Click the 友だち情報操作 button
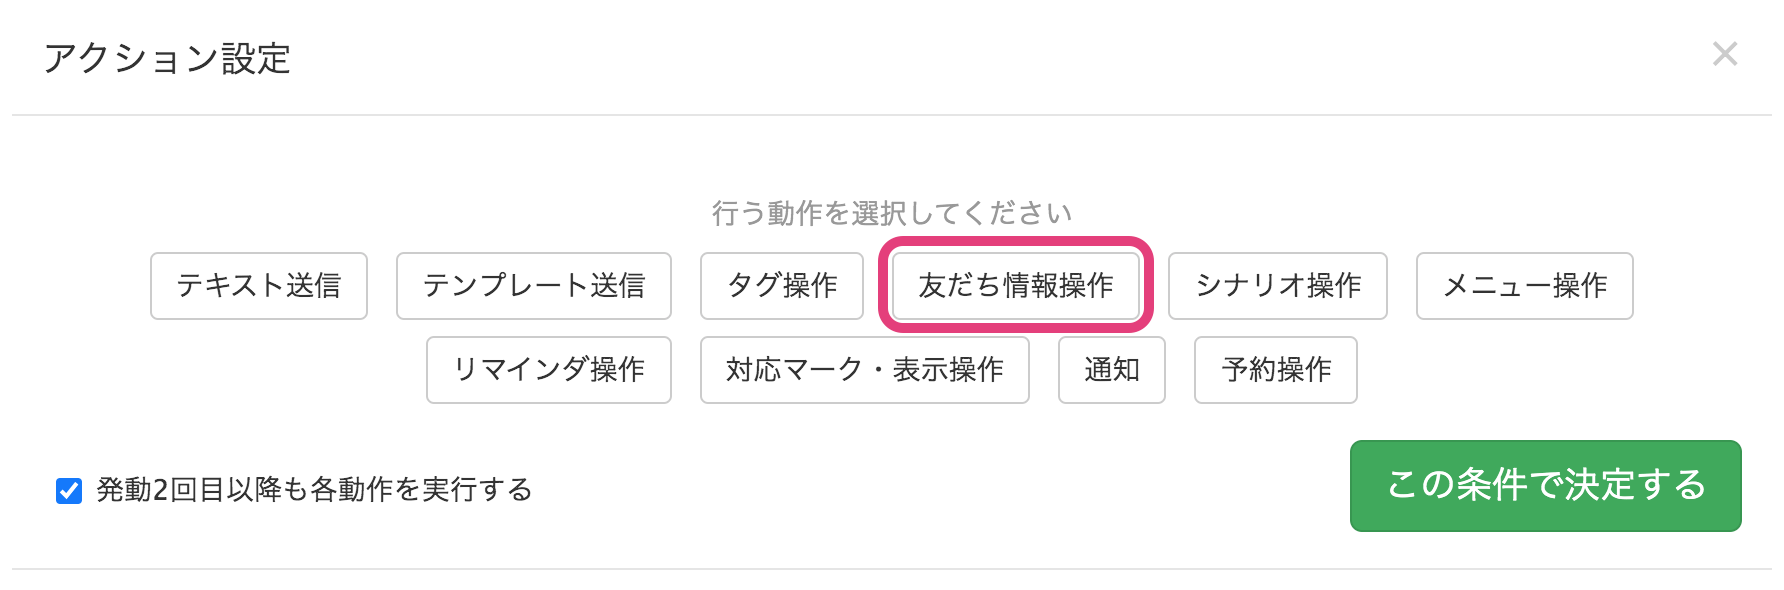The image size is (1784, 590). click(x=1016, y=286)
